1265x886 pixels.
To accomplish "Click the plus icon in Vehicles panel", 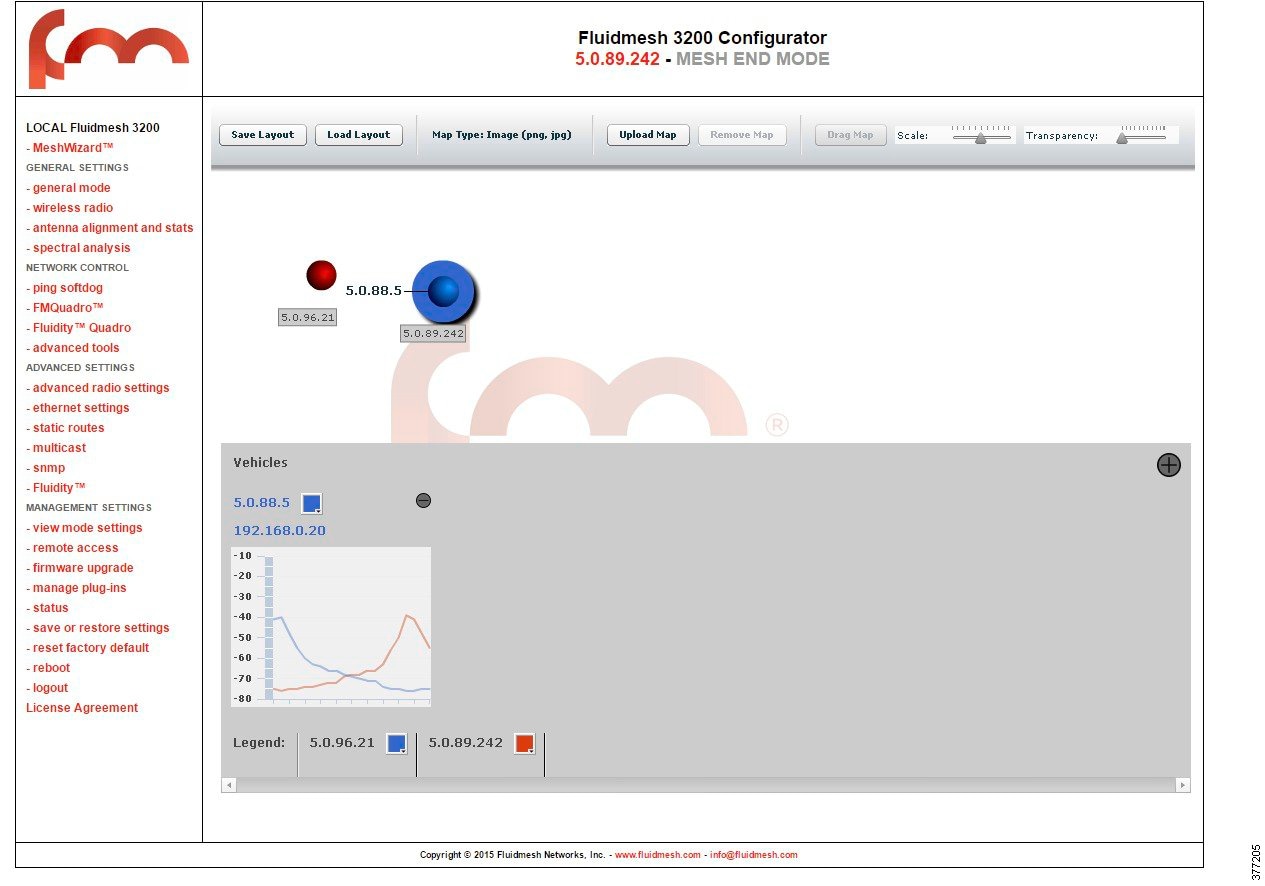I will [x=1168, y=465].
